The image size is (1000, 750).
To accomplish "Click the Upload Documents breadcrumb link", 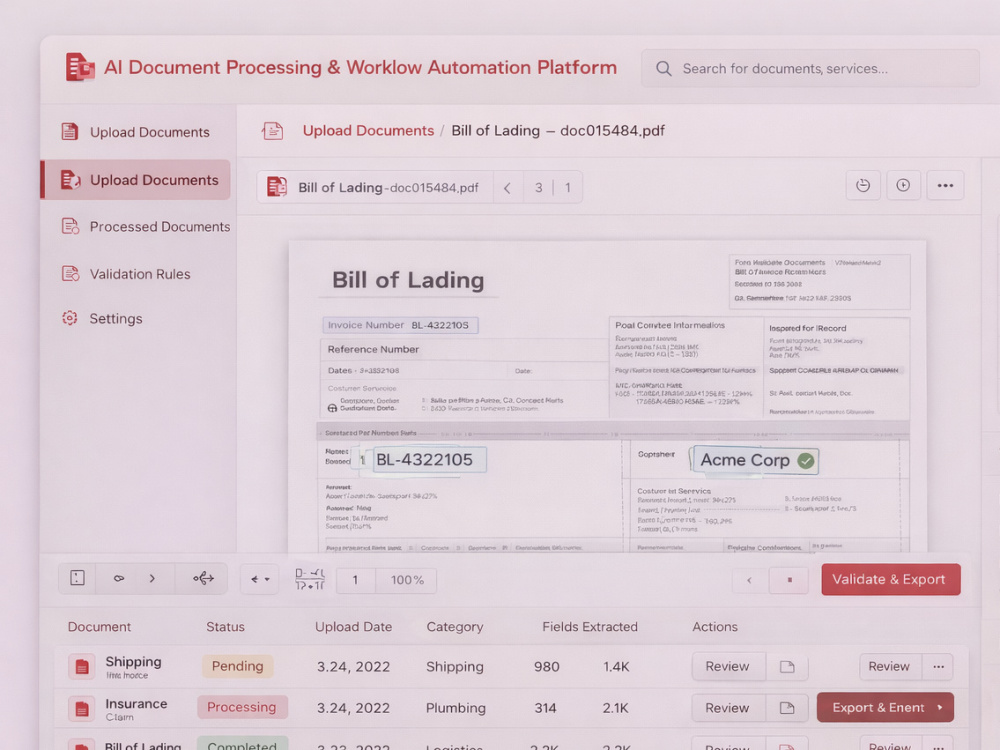I will [x=368, y=131].
